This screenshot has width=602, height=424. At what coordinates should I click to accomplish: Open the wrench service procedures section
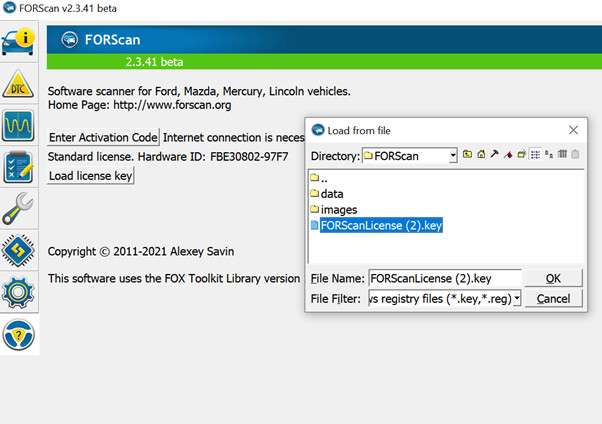(19, 208)
